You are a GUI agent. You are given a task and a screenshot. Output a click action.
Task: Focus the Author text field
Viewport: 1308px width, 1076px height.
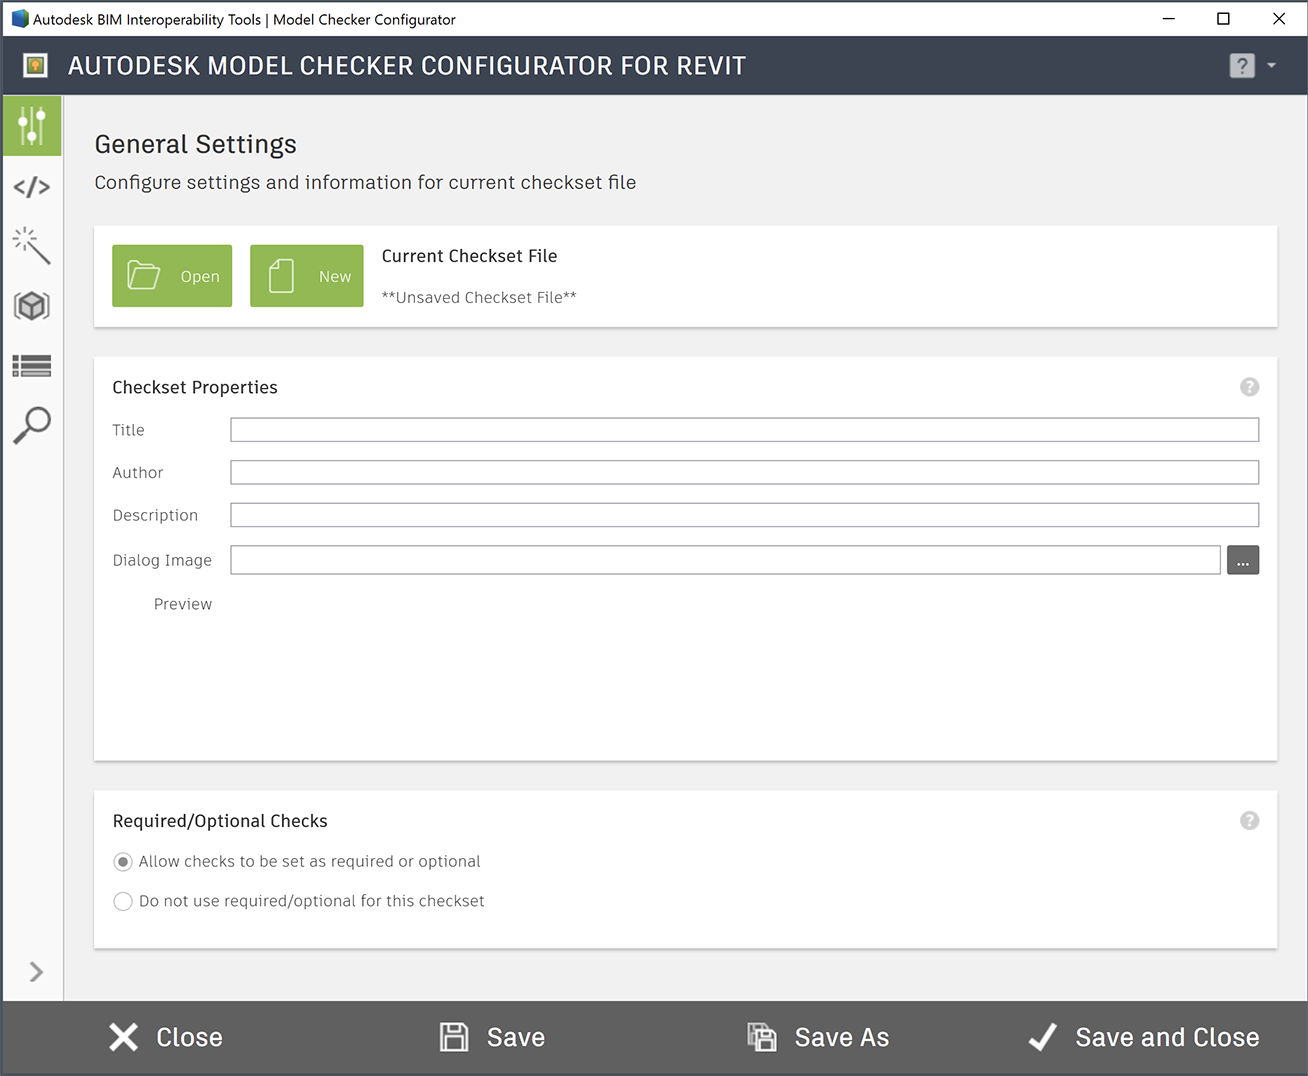745,473
